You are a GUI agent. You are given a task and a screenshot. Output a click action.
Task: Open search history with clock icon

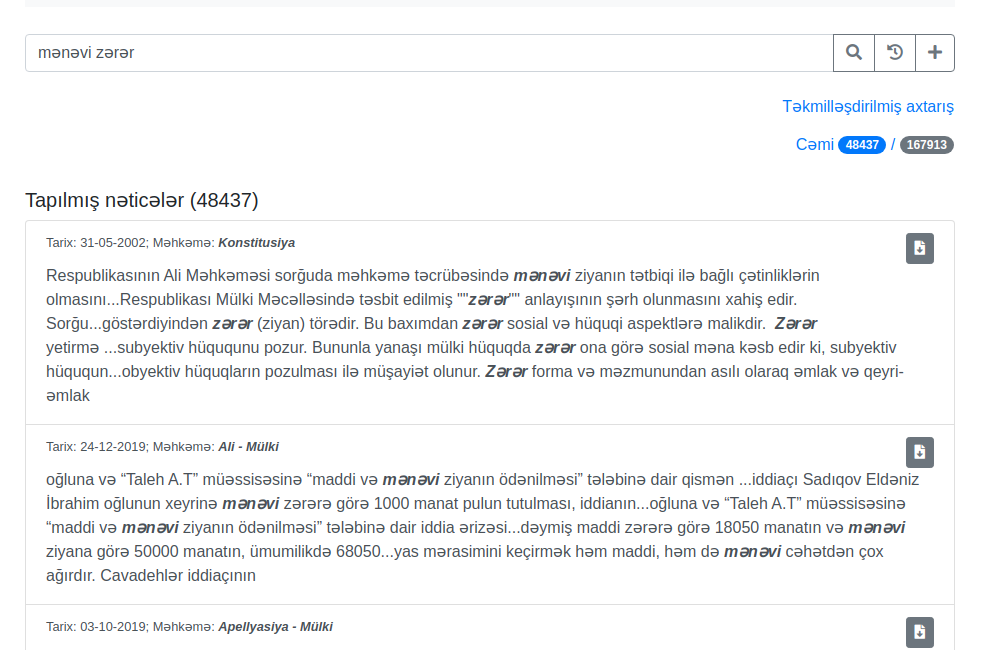895,53
